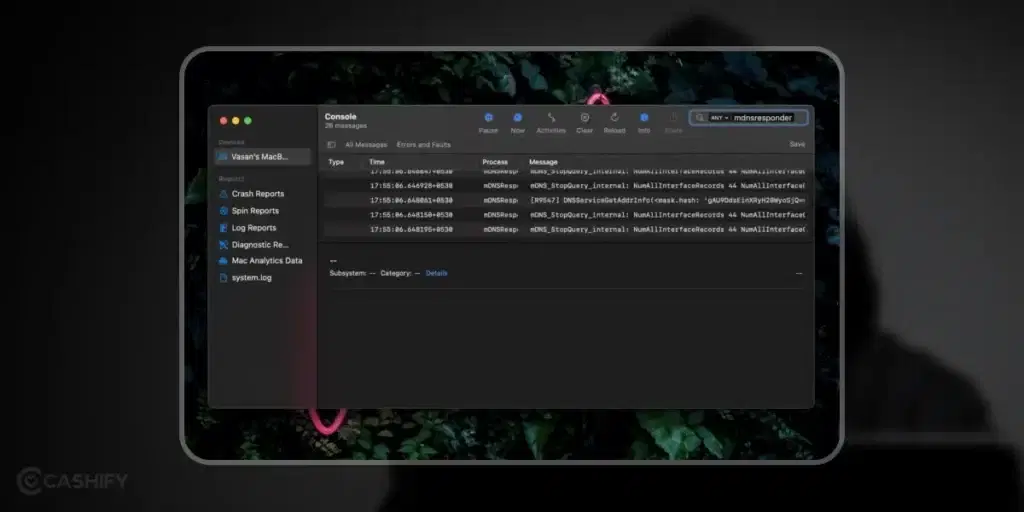Select the Errors and Faults filter

tap(424, 145)
